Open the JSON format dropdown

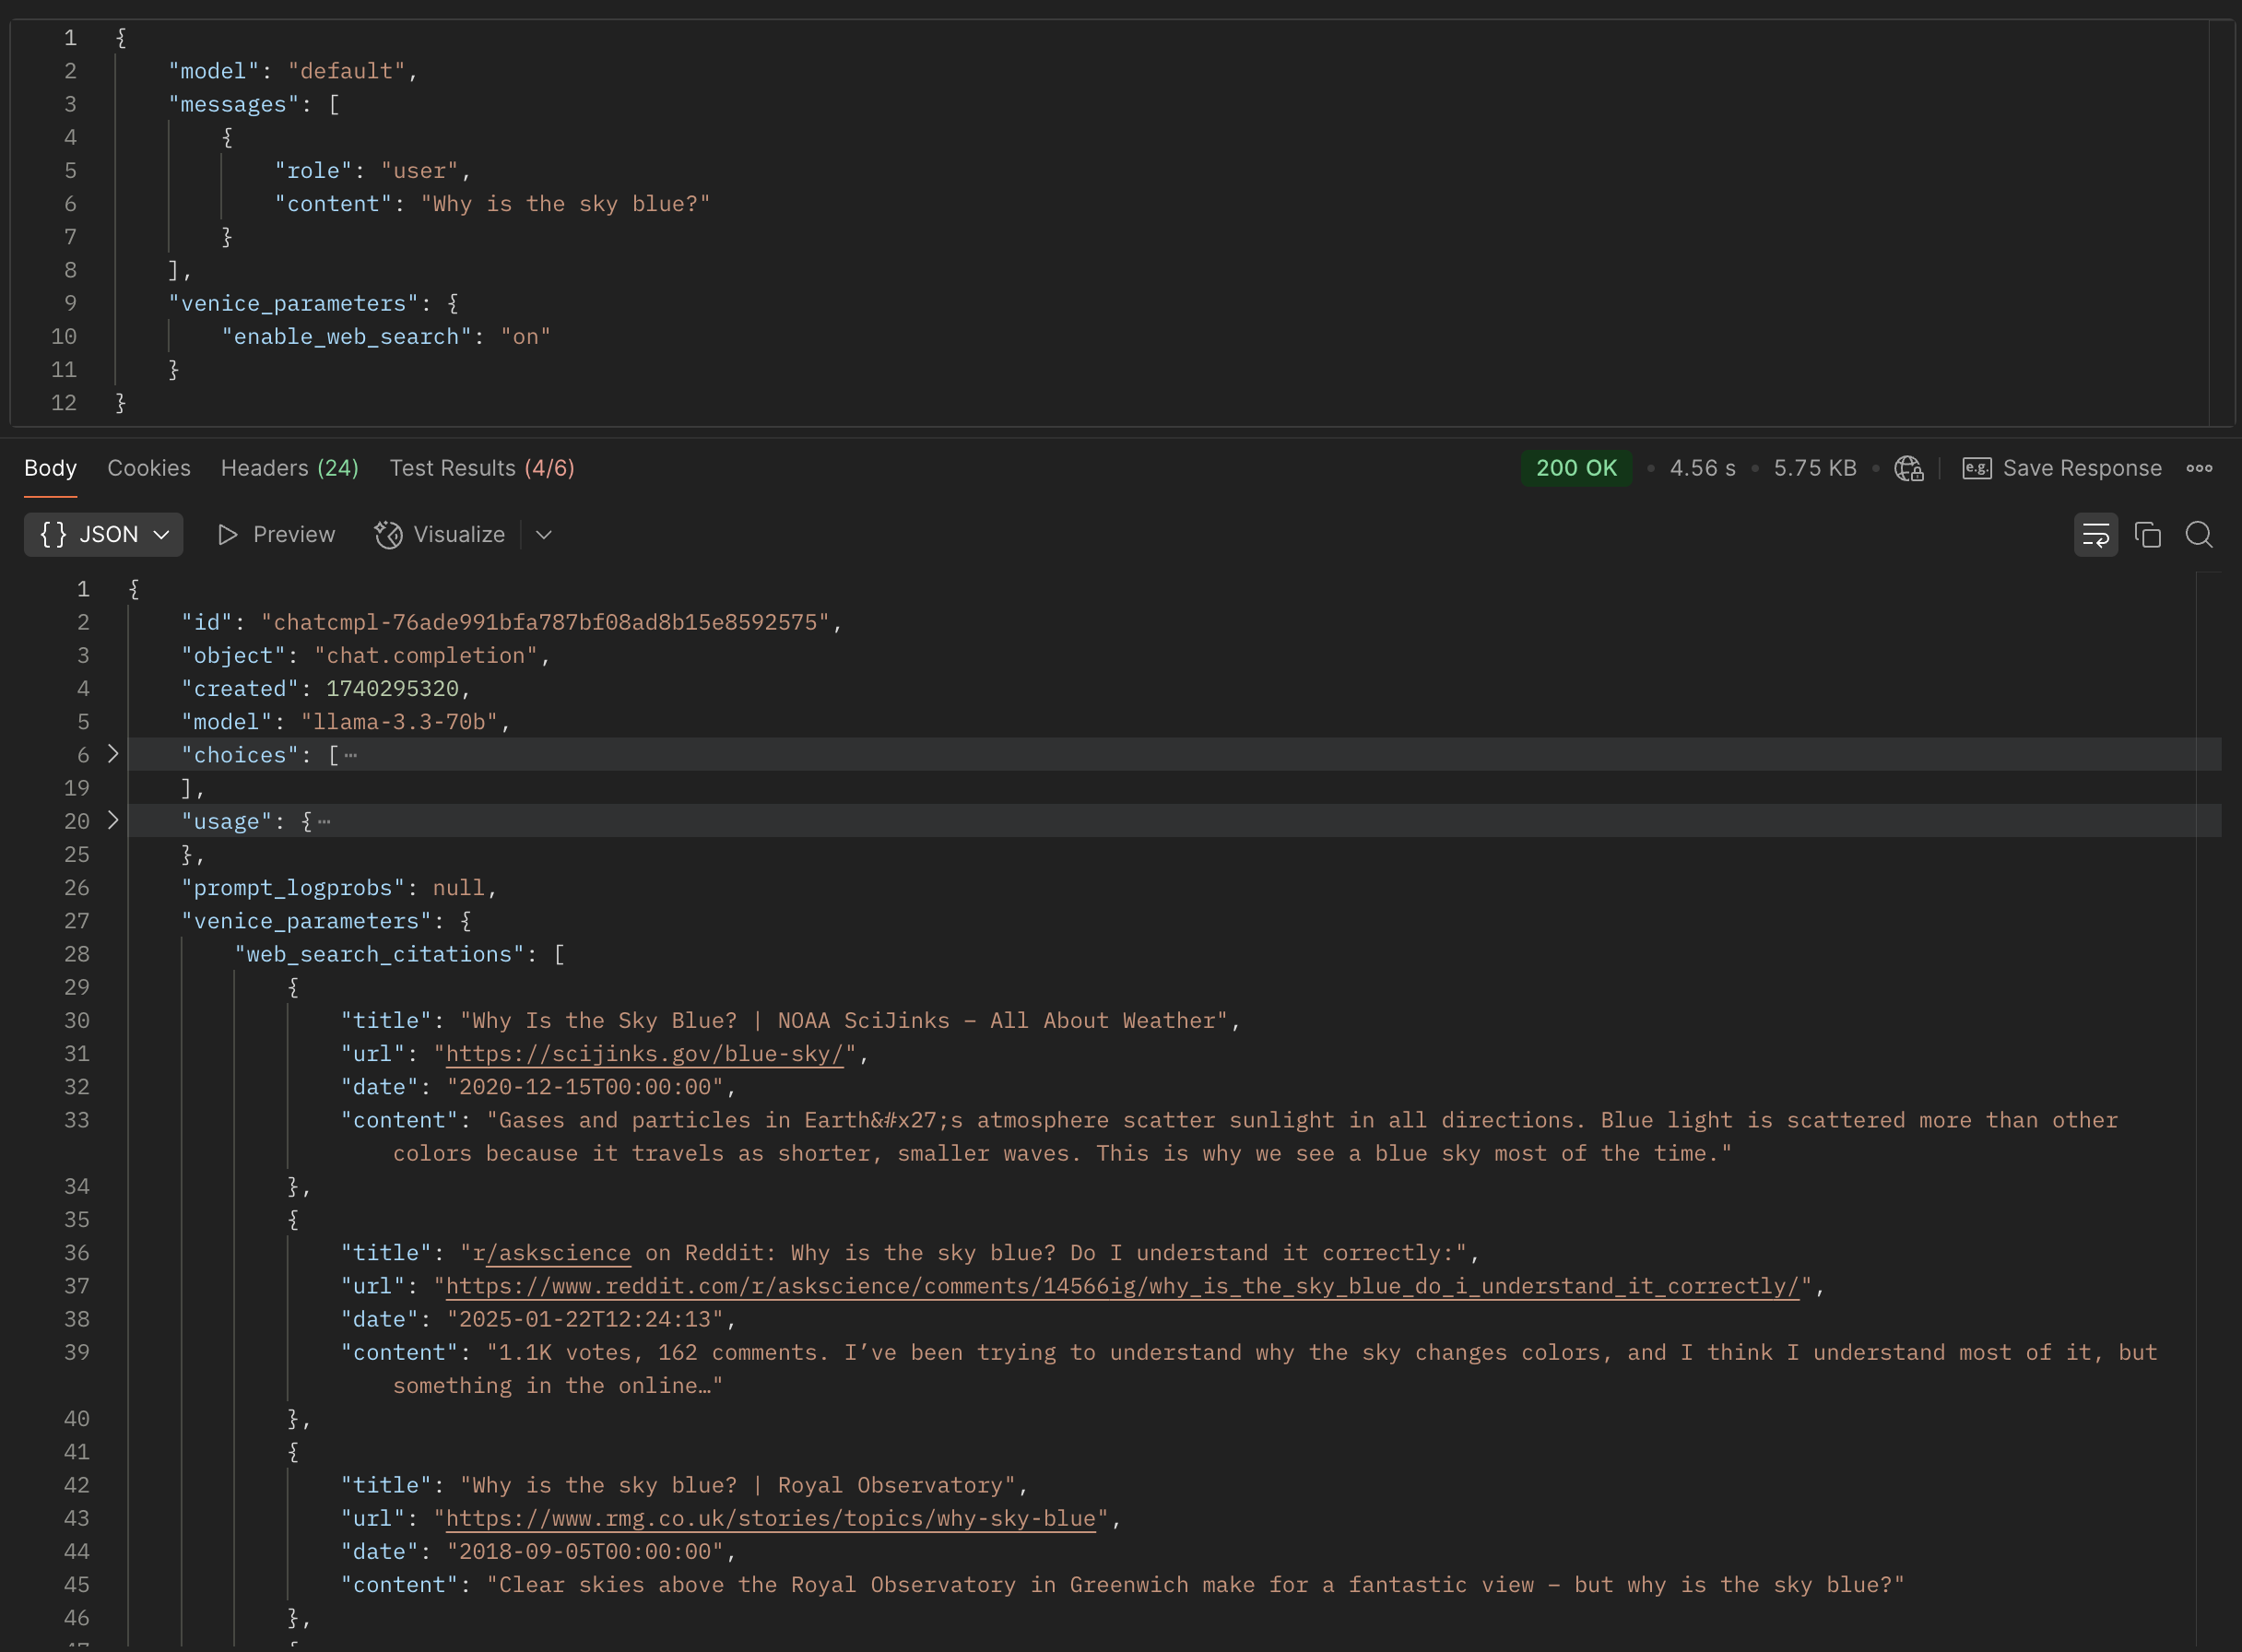point(103,534)
